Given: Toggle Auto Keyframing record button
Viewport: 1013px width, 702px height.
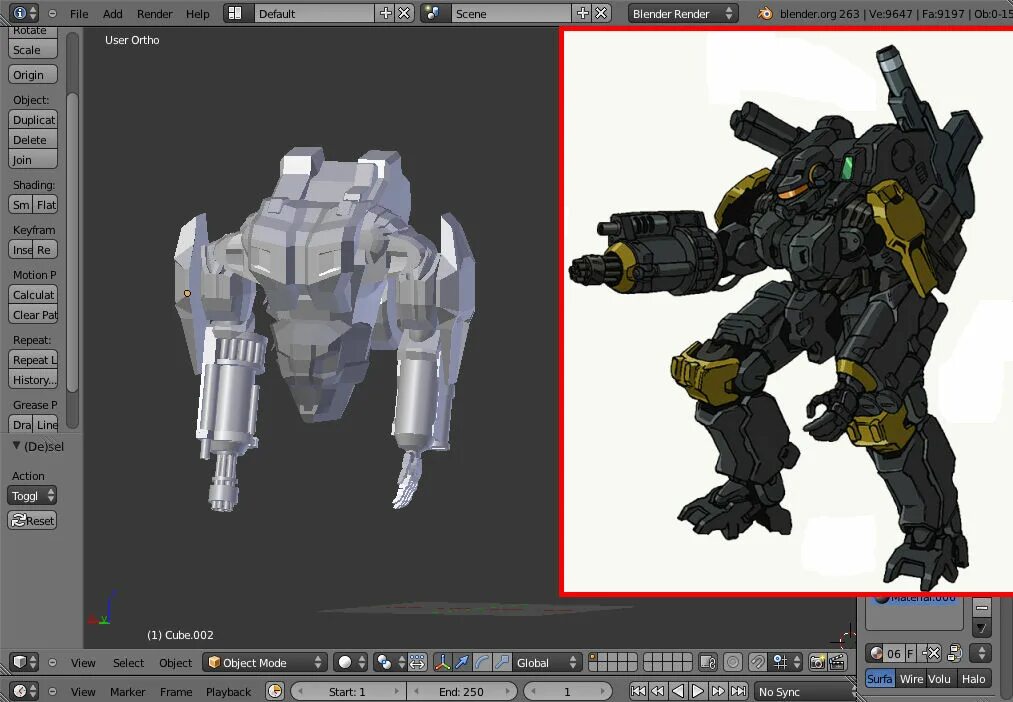Looking at the screenshot, I should (275, 690).
